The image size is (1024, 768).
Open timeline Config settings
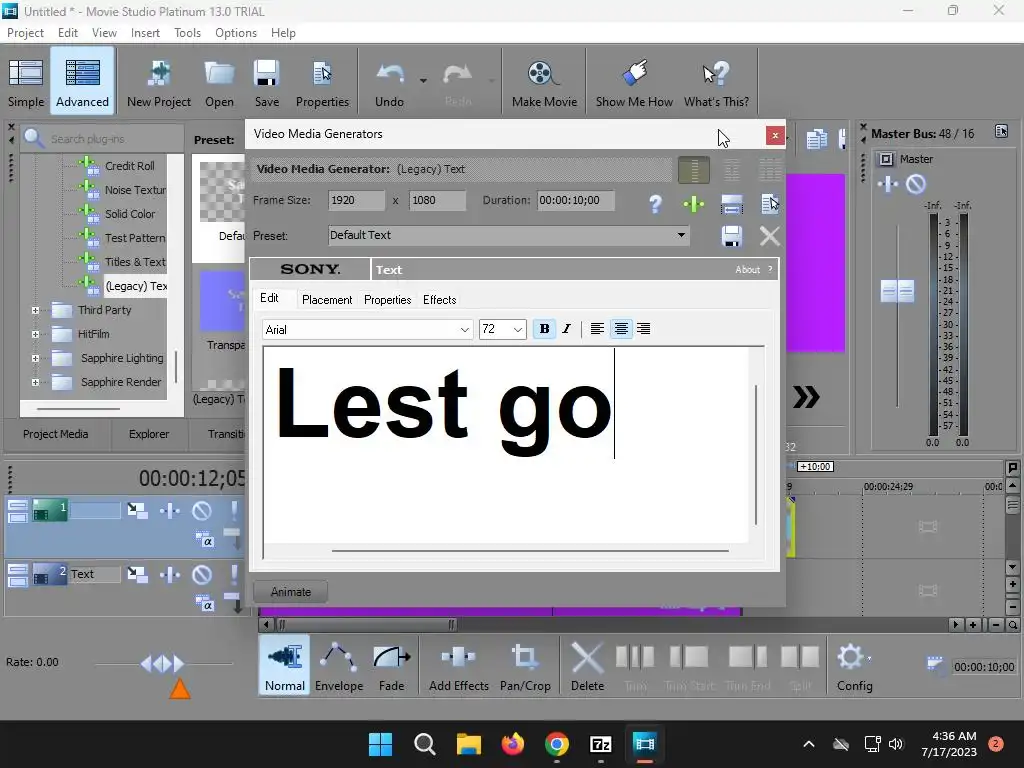click(x=854, y=665)
